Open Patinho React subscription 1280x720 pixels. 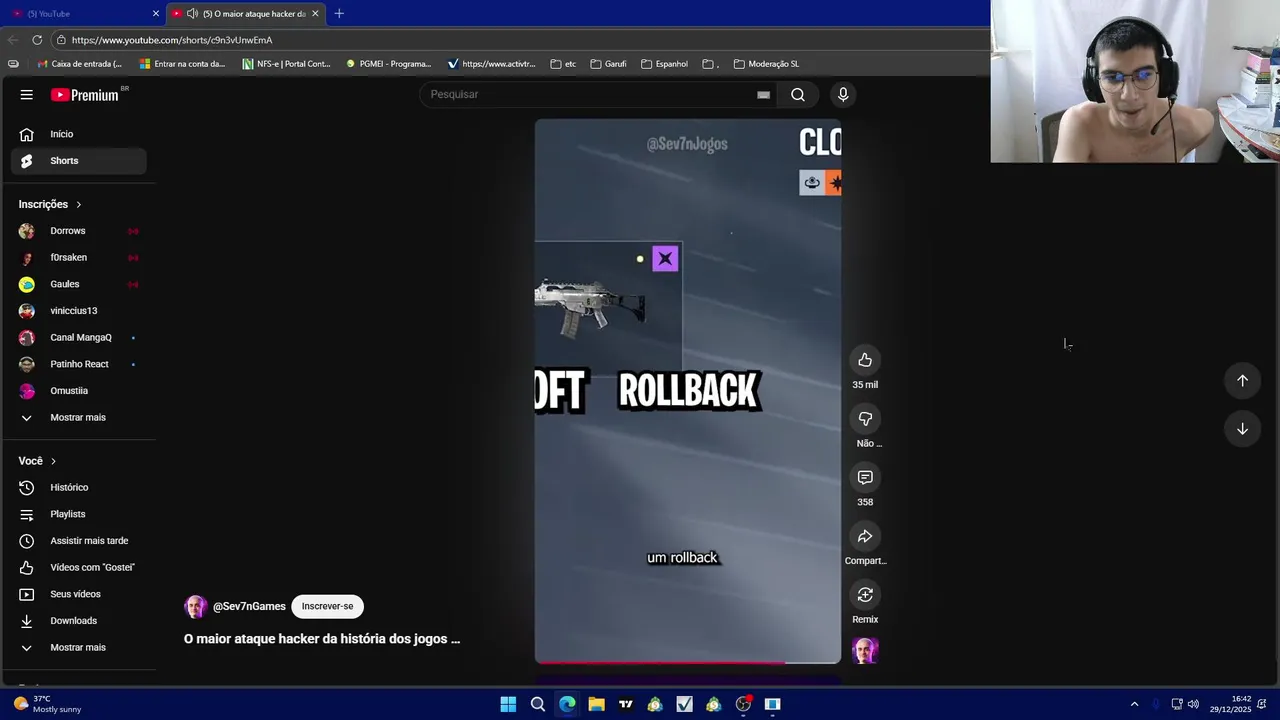pos(79,364)
